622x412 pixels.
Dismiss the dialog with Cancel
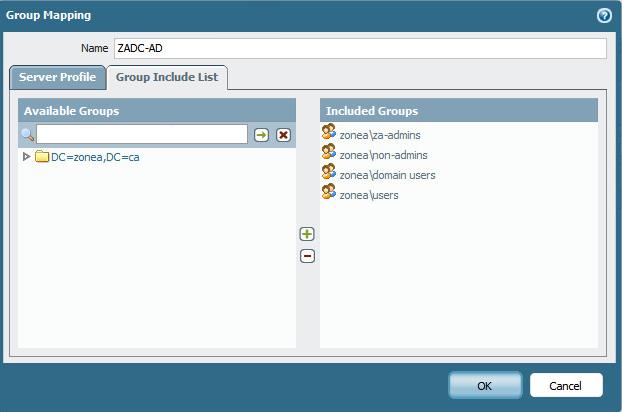point(566,385)
